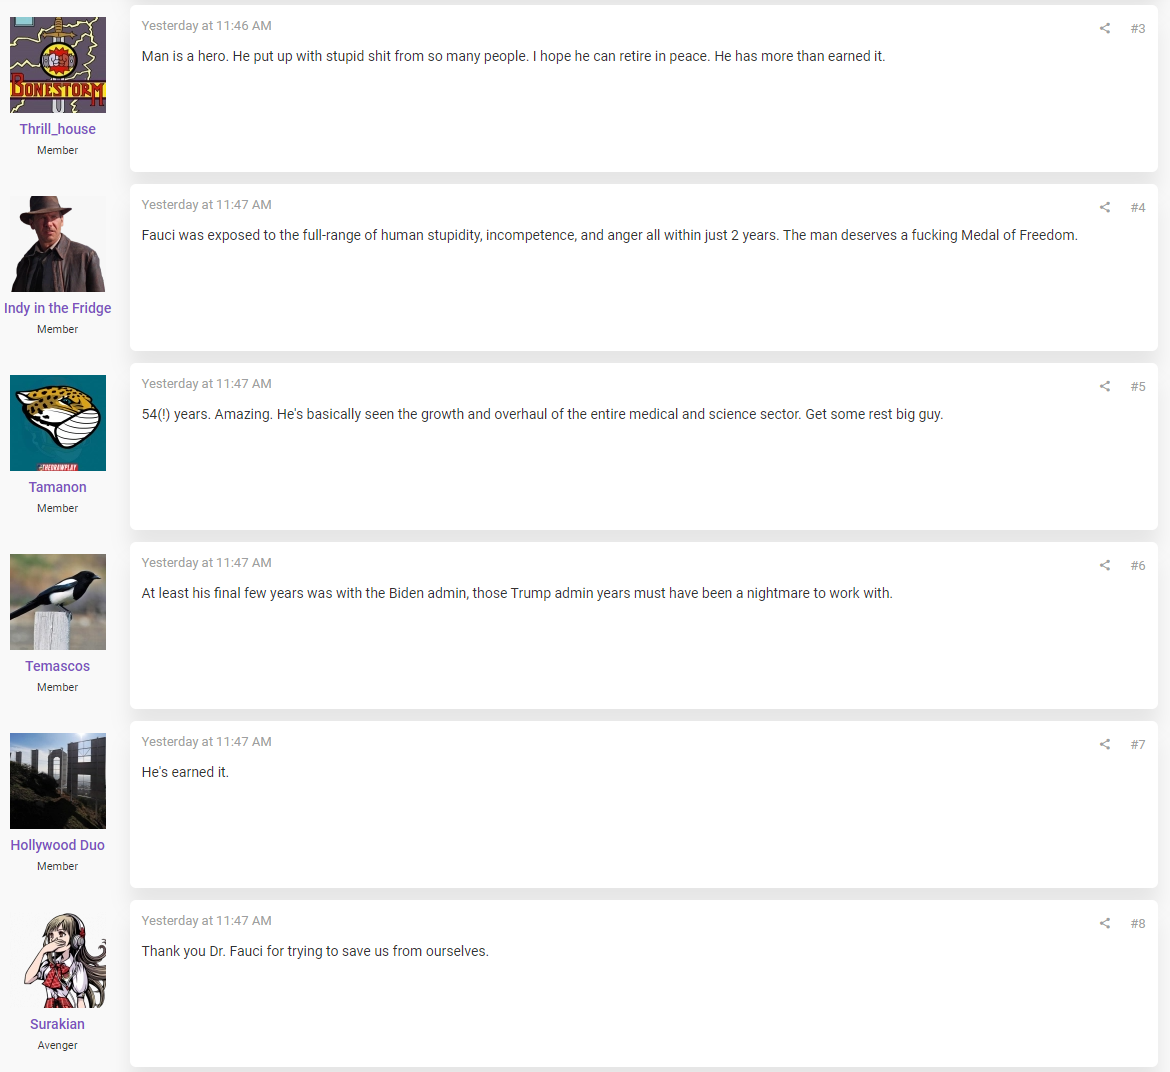The image size is (1170, 1072).
Task: Open permalink number #6
Action: coord(1137,565)
